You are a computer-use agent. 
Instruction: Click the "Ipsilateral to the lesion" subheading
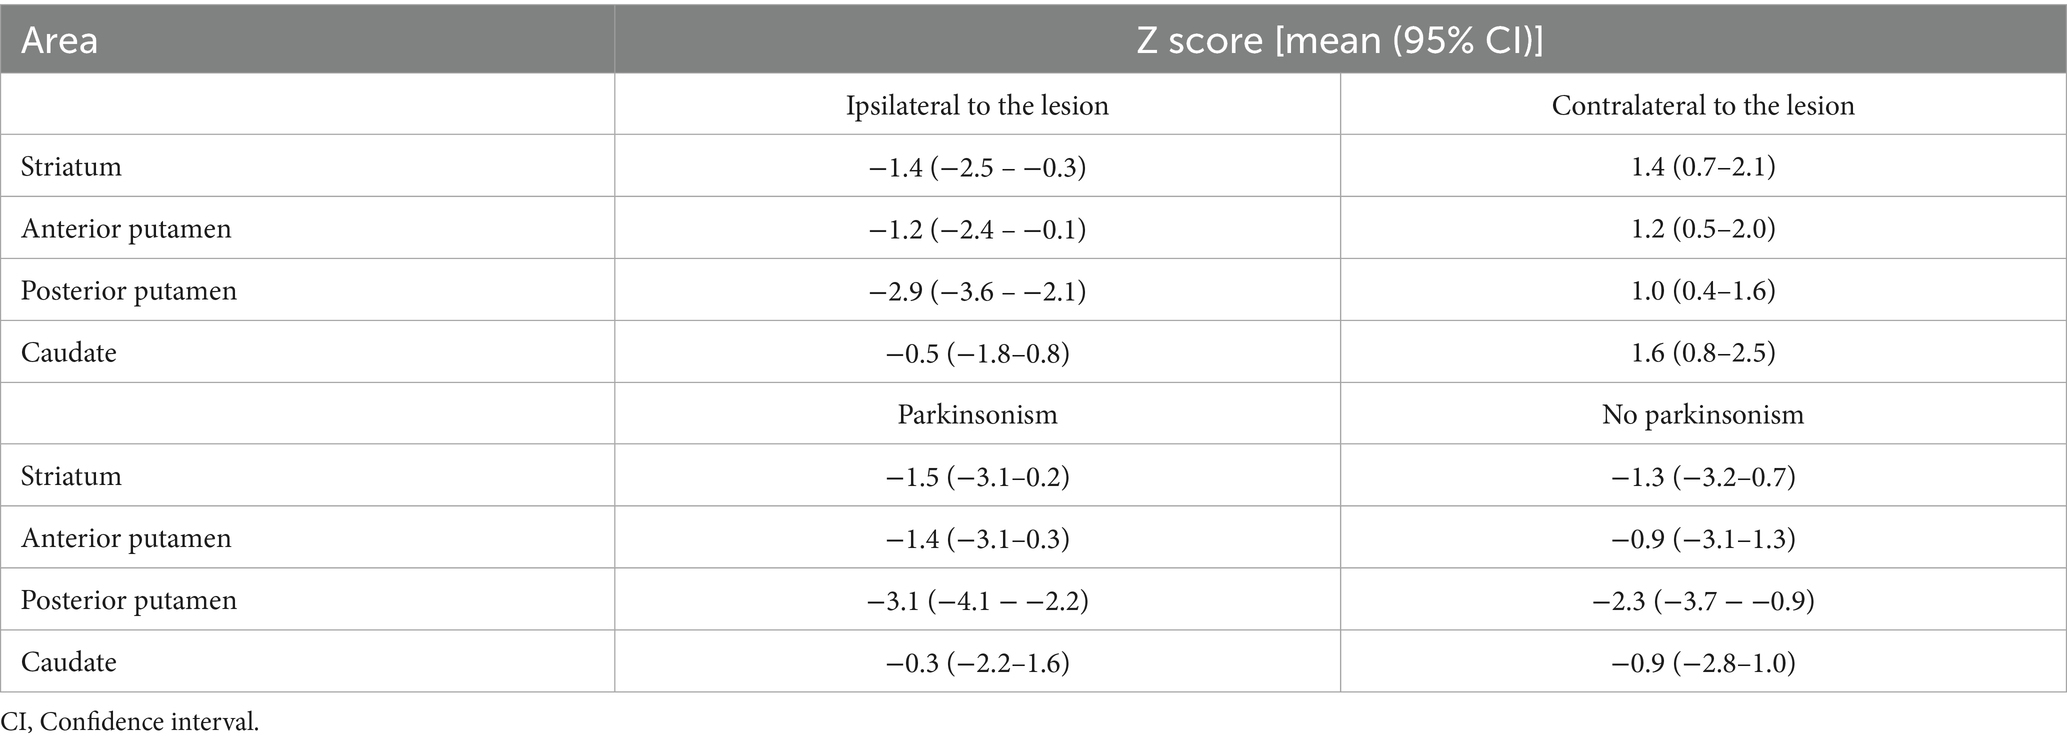tap(977, 105)
